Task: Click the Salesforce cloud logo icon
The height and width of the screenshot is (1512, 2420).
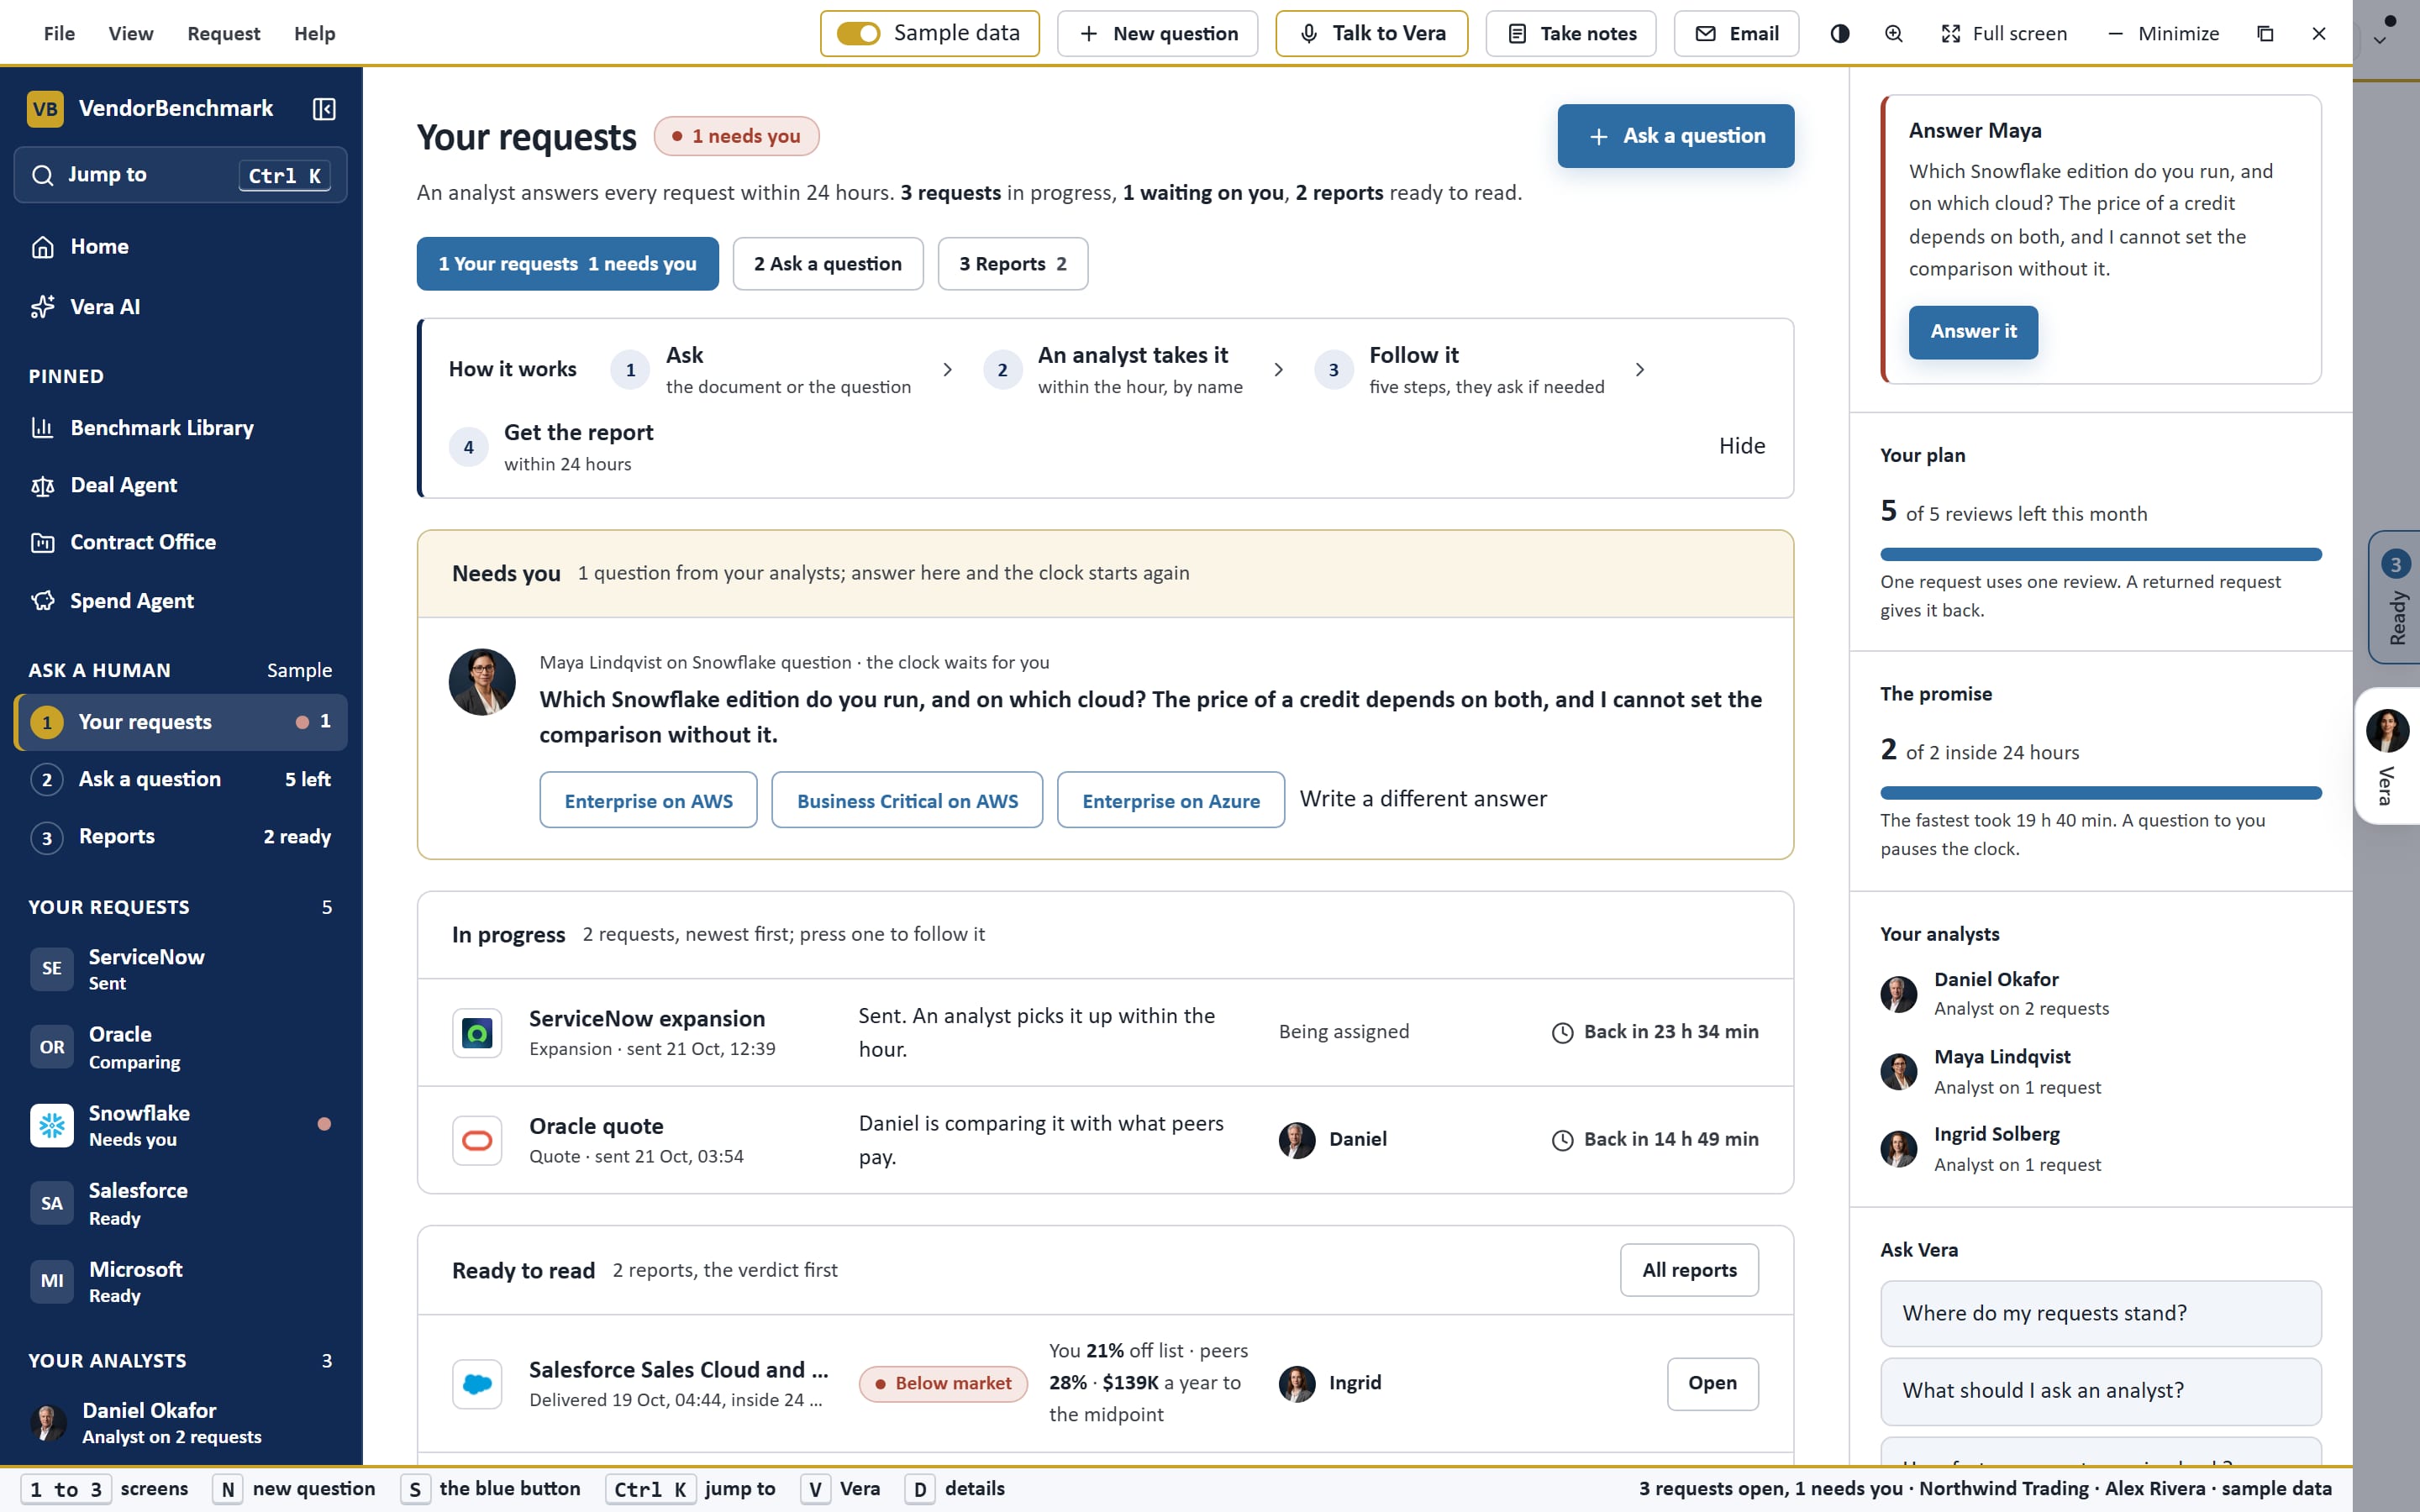Action: pyautogui.click(x=477, y=1384)
